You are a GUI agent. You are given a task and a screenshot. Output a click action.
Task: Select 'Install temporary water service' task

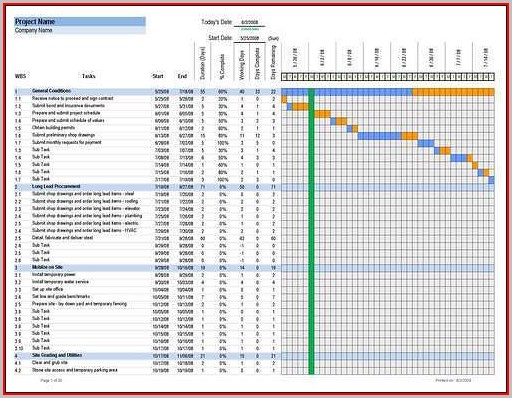(x=60, y=282)
